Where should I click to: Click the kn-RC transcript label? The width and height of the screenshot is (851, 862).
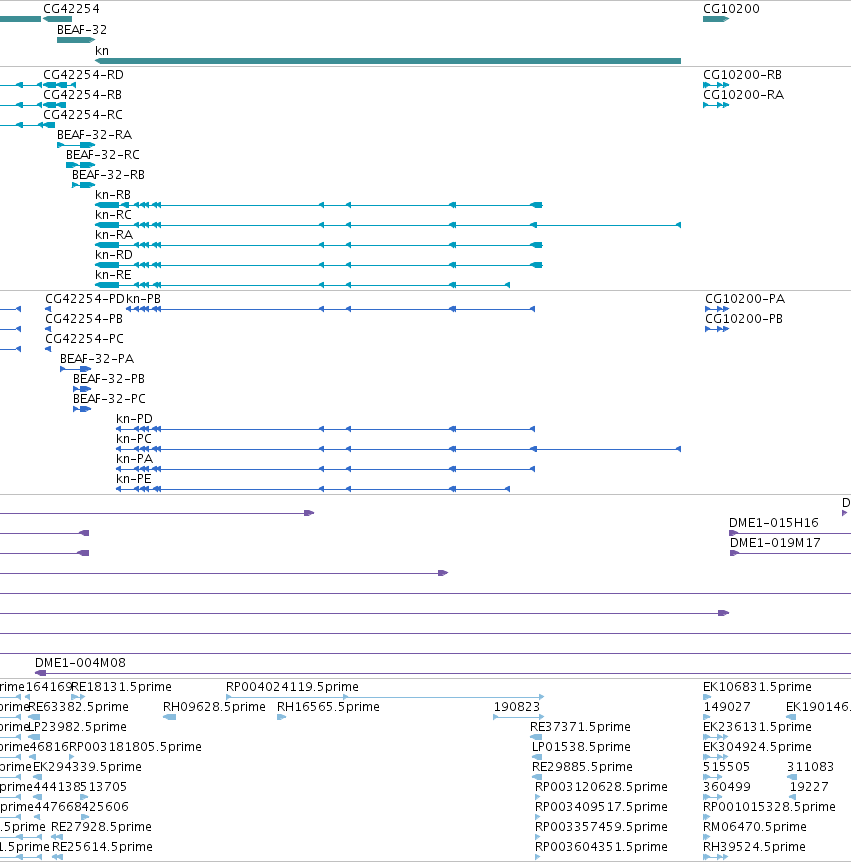(x=113, y=214)
